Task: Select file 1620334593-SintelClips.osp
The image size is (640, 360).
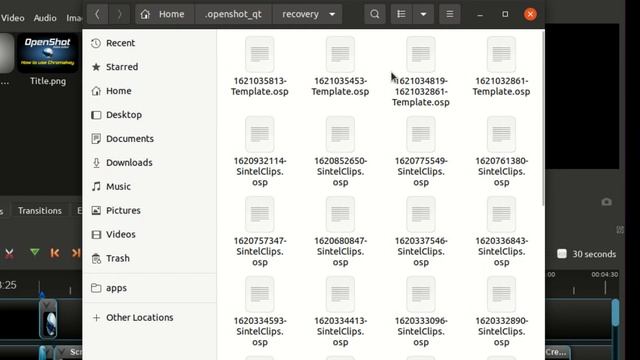Action: [x=260, y=312]
